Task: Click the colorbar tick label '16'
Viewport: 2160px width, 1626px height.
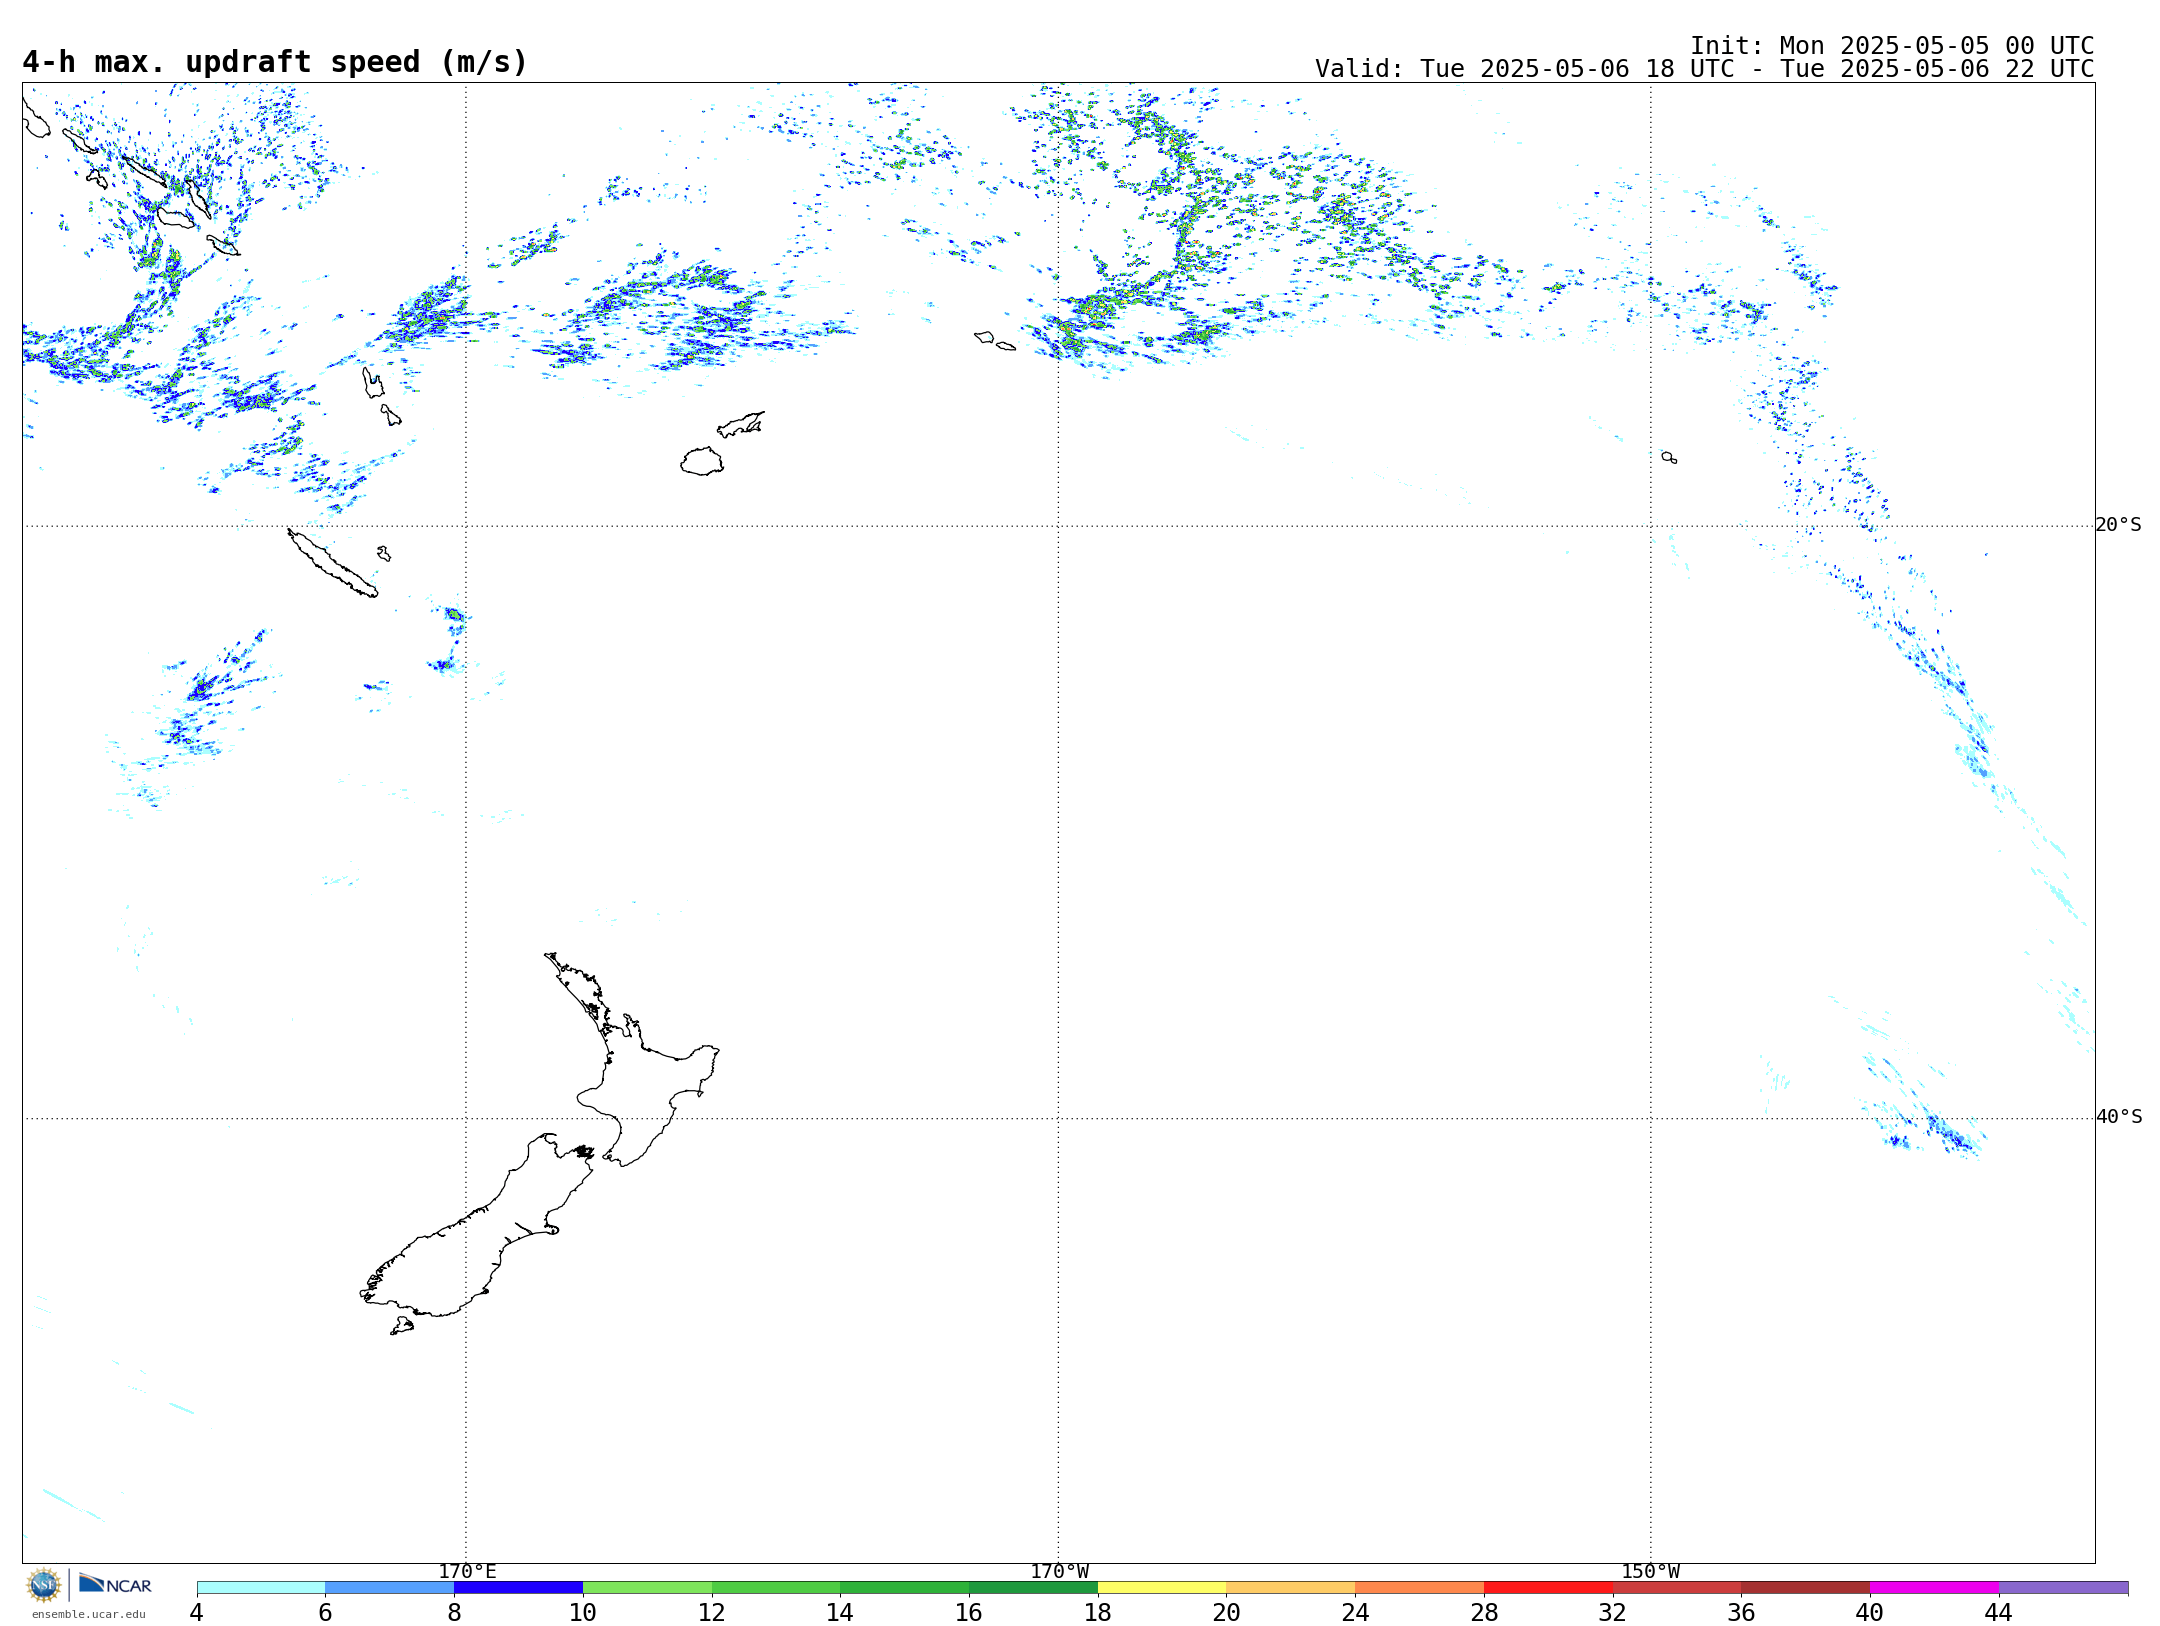Action: click(969, 1612)
